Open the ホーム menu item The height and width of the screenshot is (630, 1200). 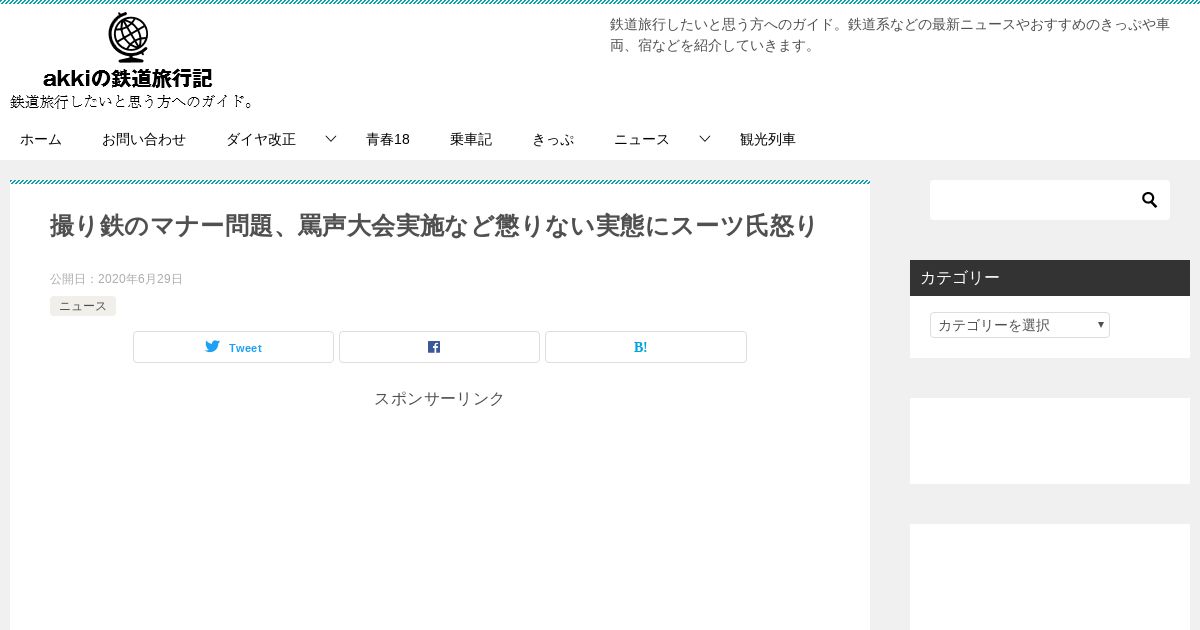pos(41,140)
